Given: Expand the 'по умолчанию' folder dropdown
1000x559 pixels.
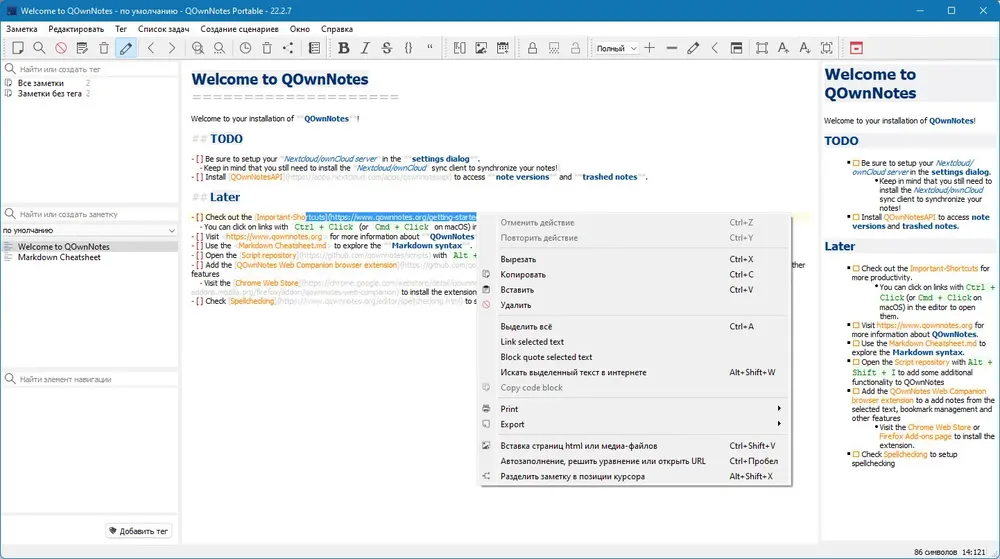Looking at the screenshot, I should point(89,230).
